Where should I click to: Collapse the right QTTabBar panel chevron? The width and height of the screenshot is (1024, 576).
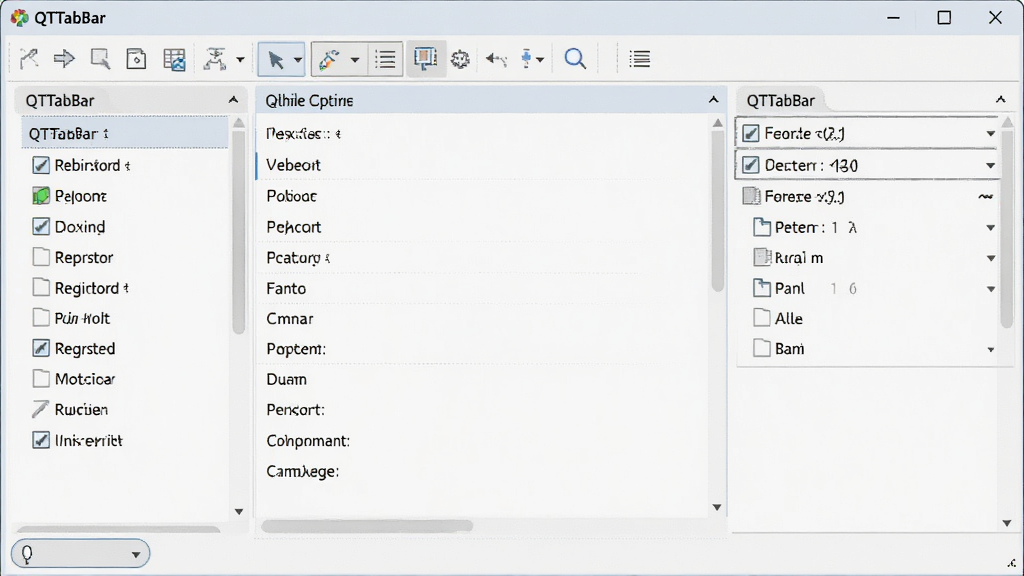tap(1000, 99)
